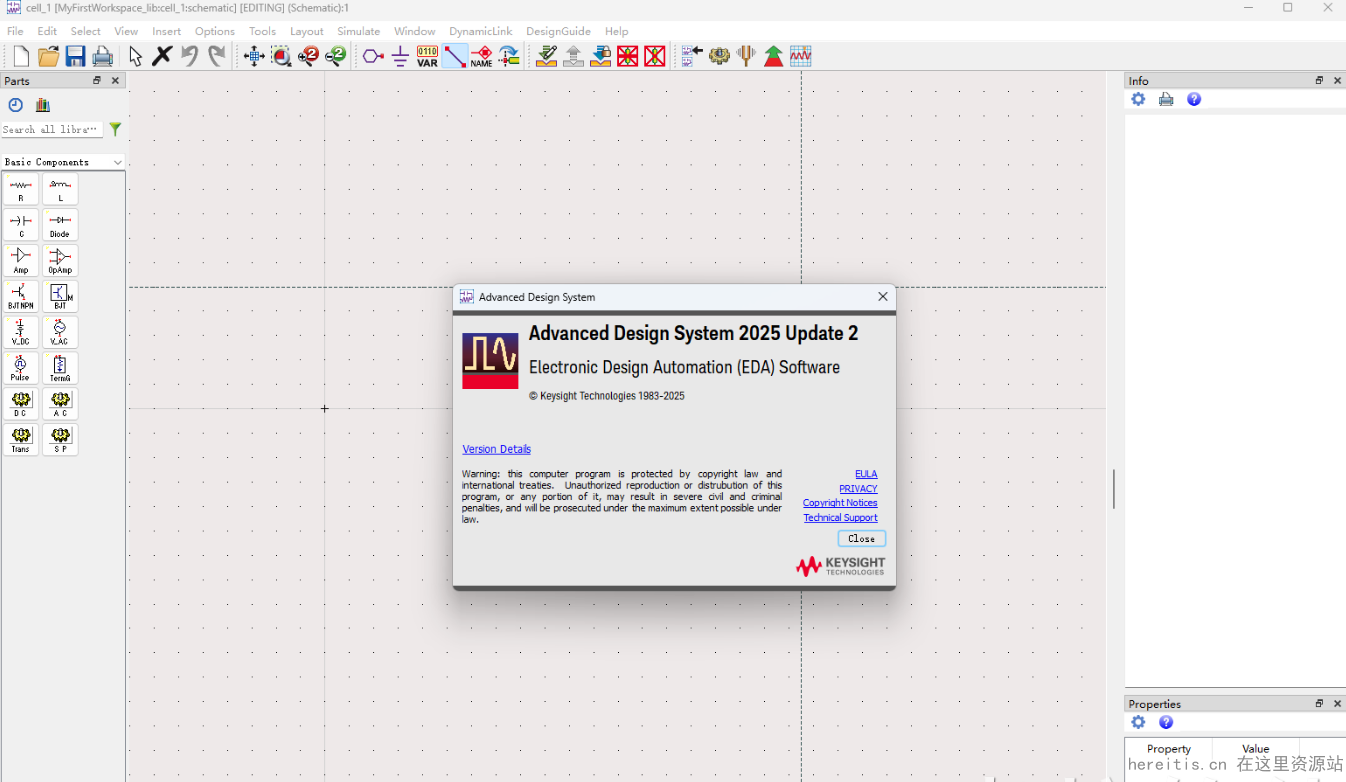Select the arrow pointer tool
1346x782 pixels.
[x=135, y=56]
